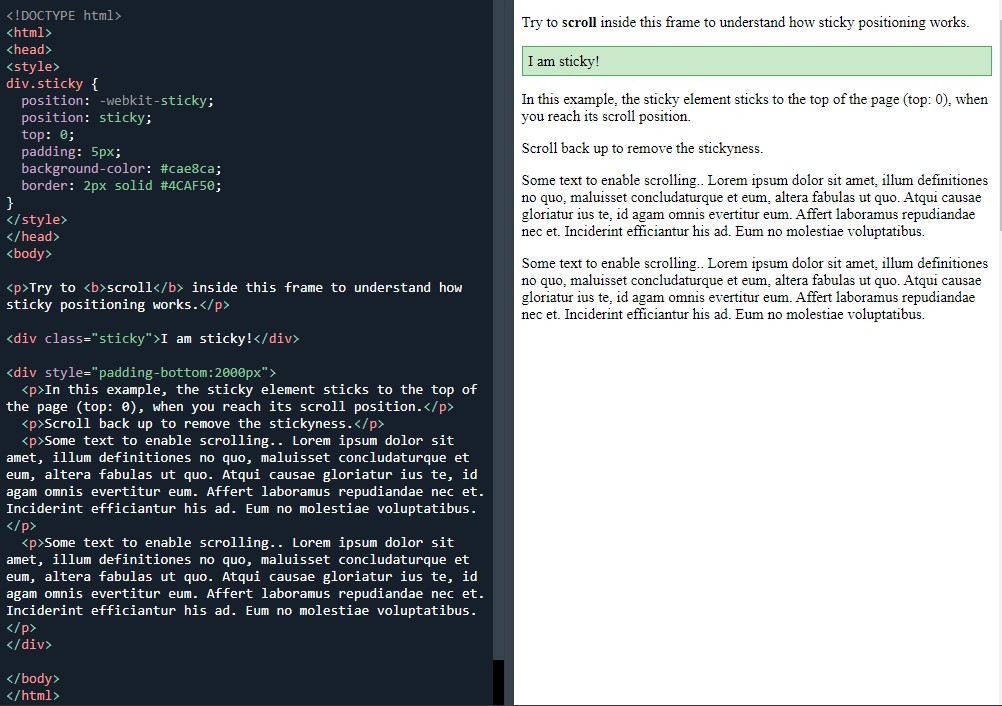Click the "div.sticky {" selector line

point(52,84)
